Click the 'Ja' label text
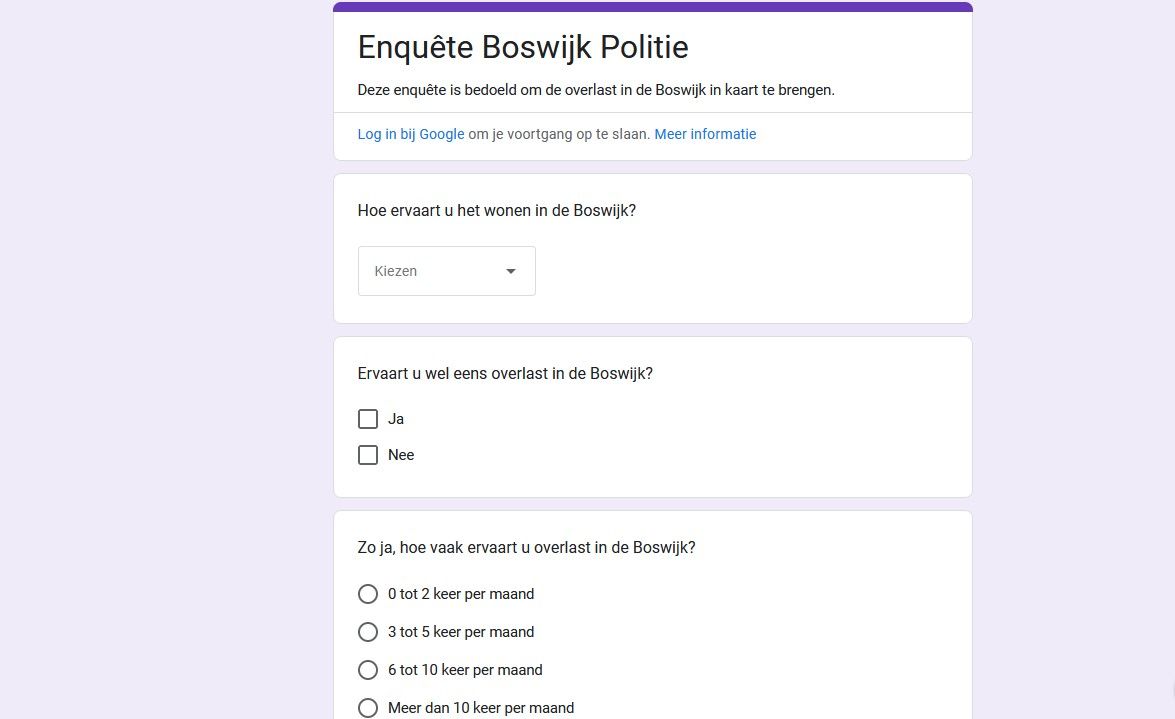 click(396, 419)
